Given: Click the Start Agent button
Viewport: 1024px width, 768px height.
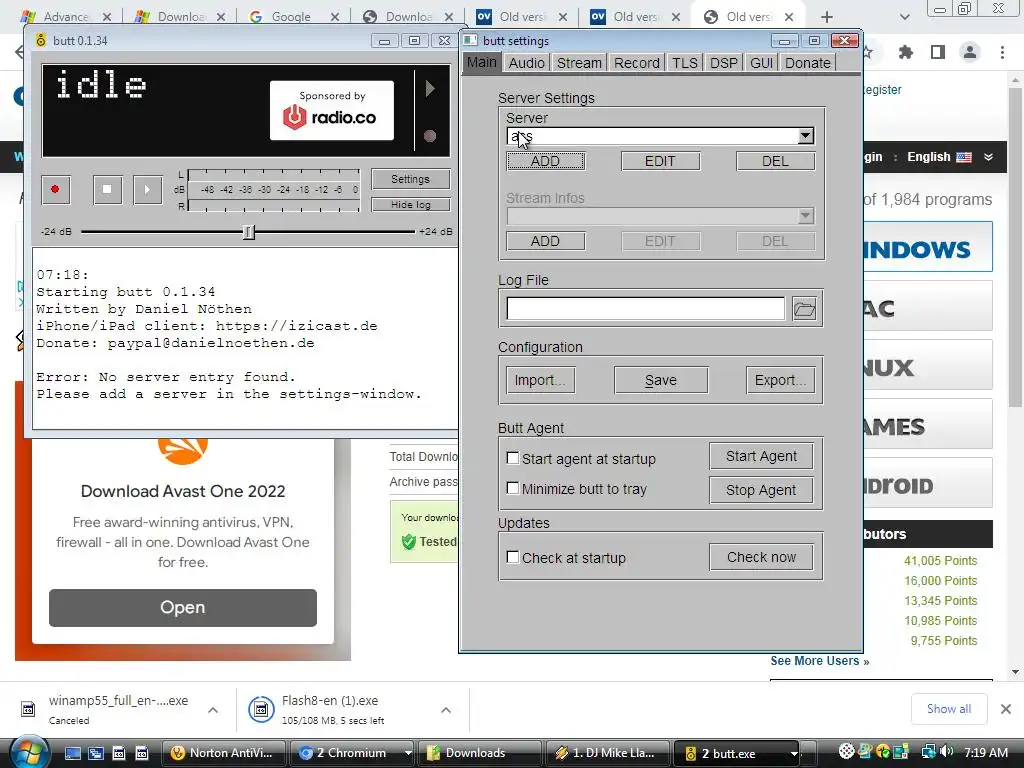Looking at the screenshot, I should point(761,456).
